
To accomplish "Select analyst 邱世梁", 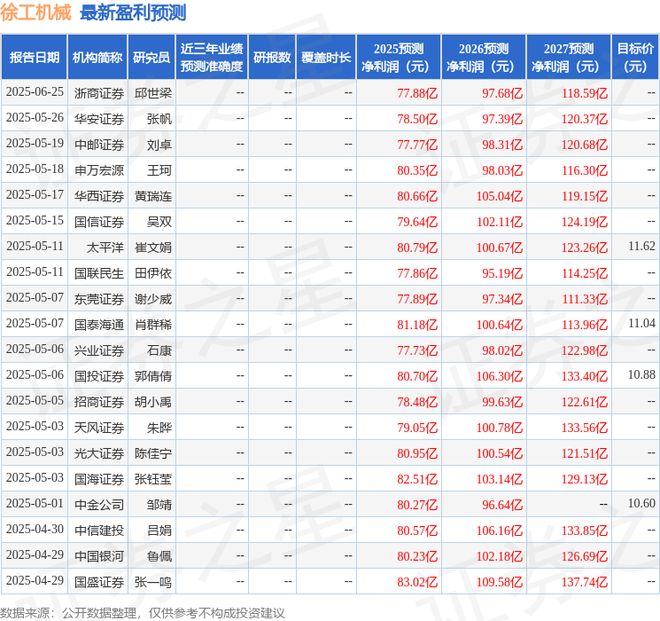I will (x=153, y=93).
